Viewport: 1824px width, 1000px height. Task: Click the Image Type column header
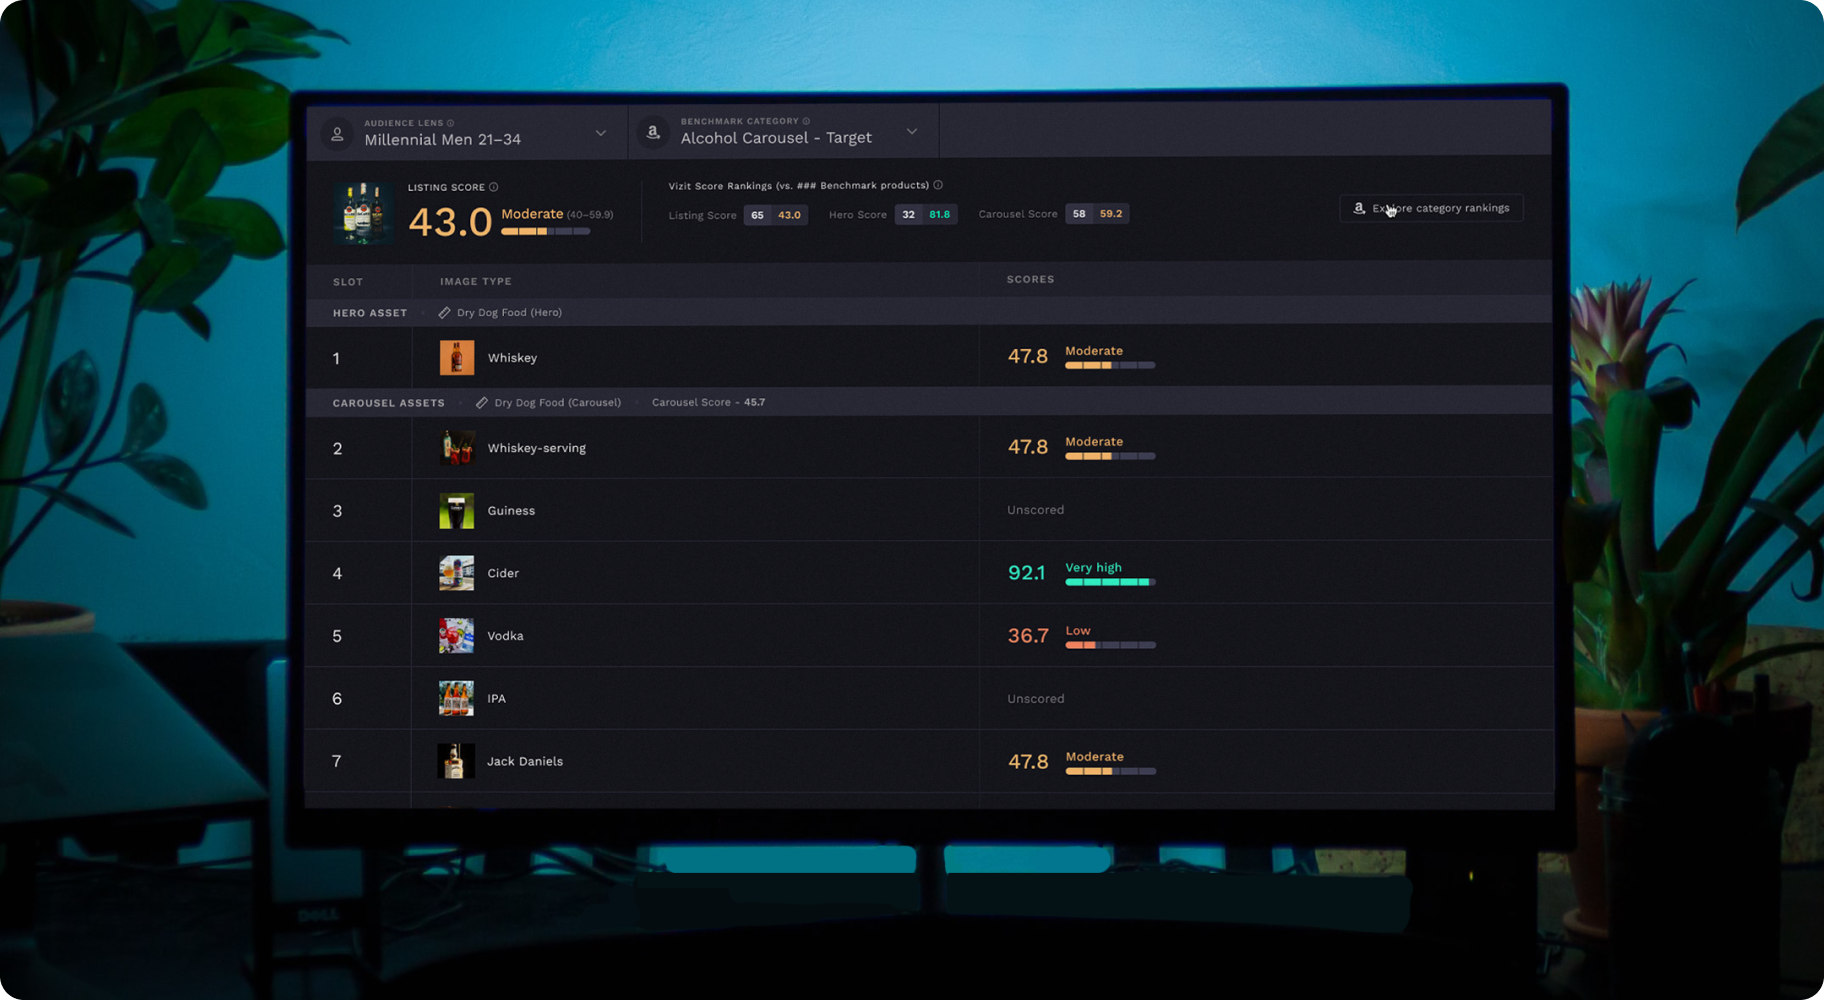[x=476, y=282]
